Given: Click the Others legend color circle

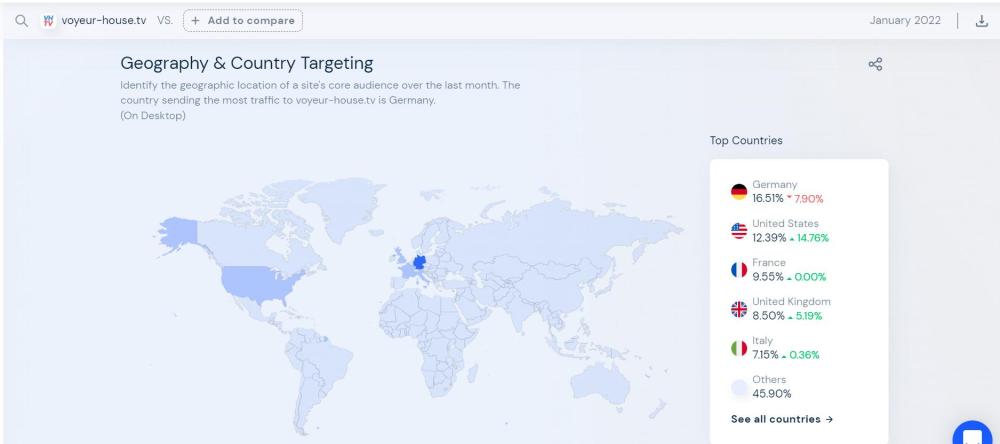Looking at the screenshot, I should point(739,387).
